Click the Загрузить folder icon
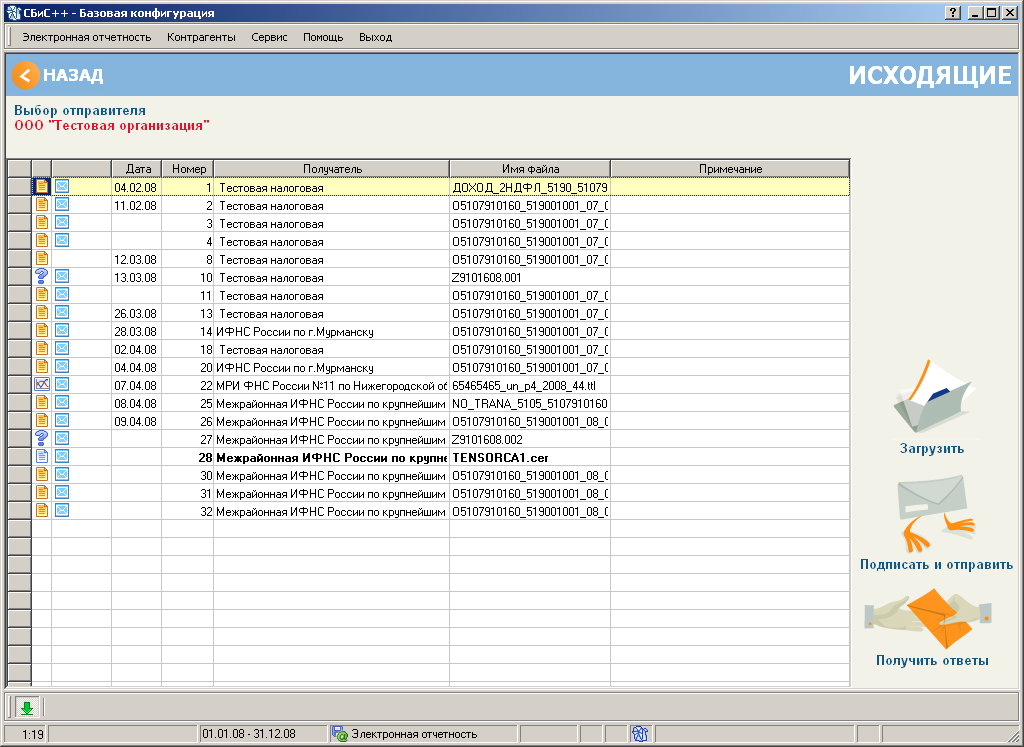Screen dimensions: 1024x747 (933, 398)
